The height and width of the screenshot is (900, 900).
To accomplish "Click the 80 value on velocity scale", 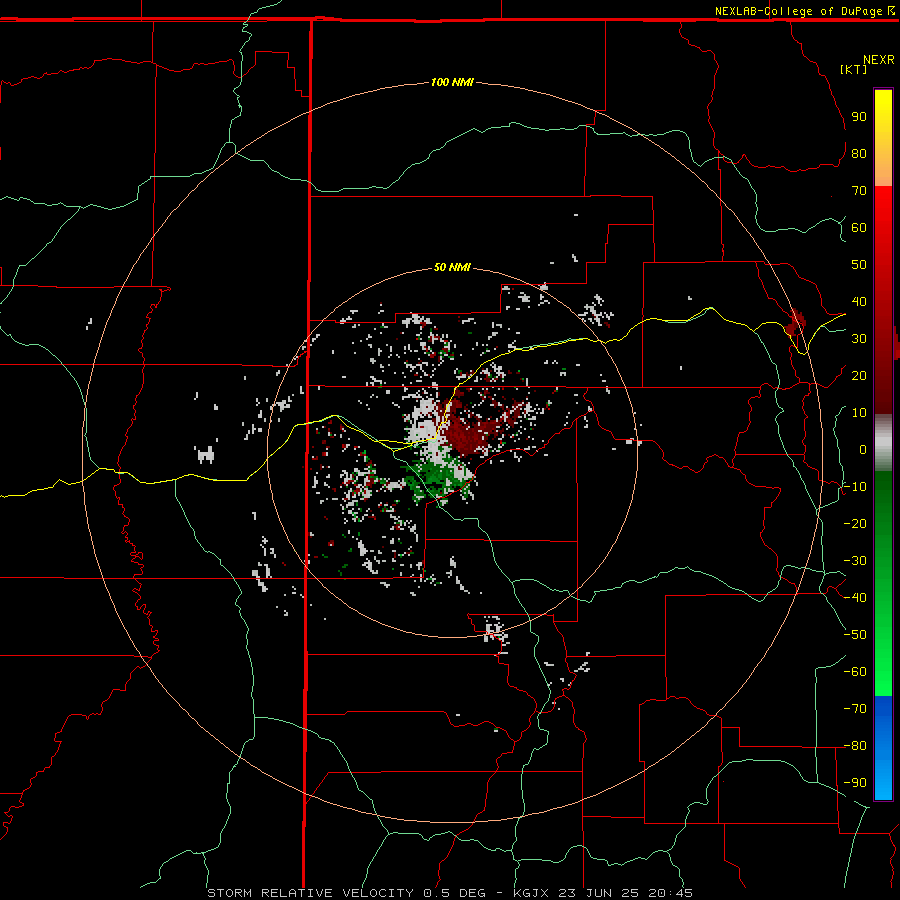I will click(859, 154).
